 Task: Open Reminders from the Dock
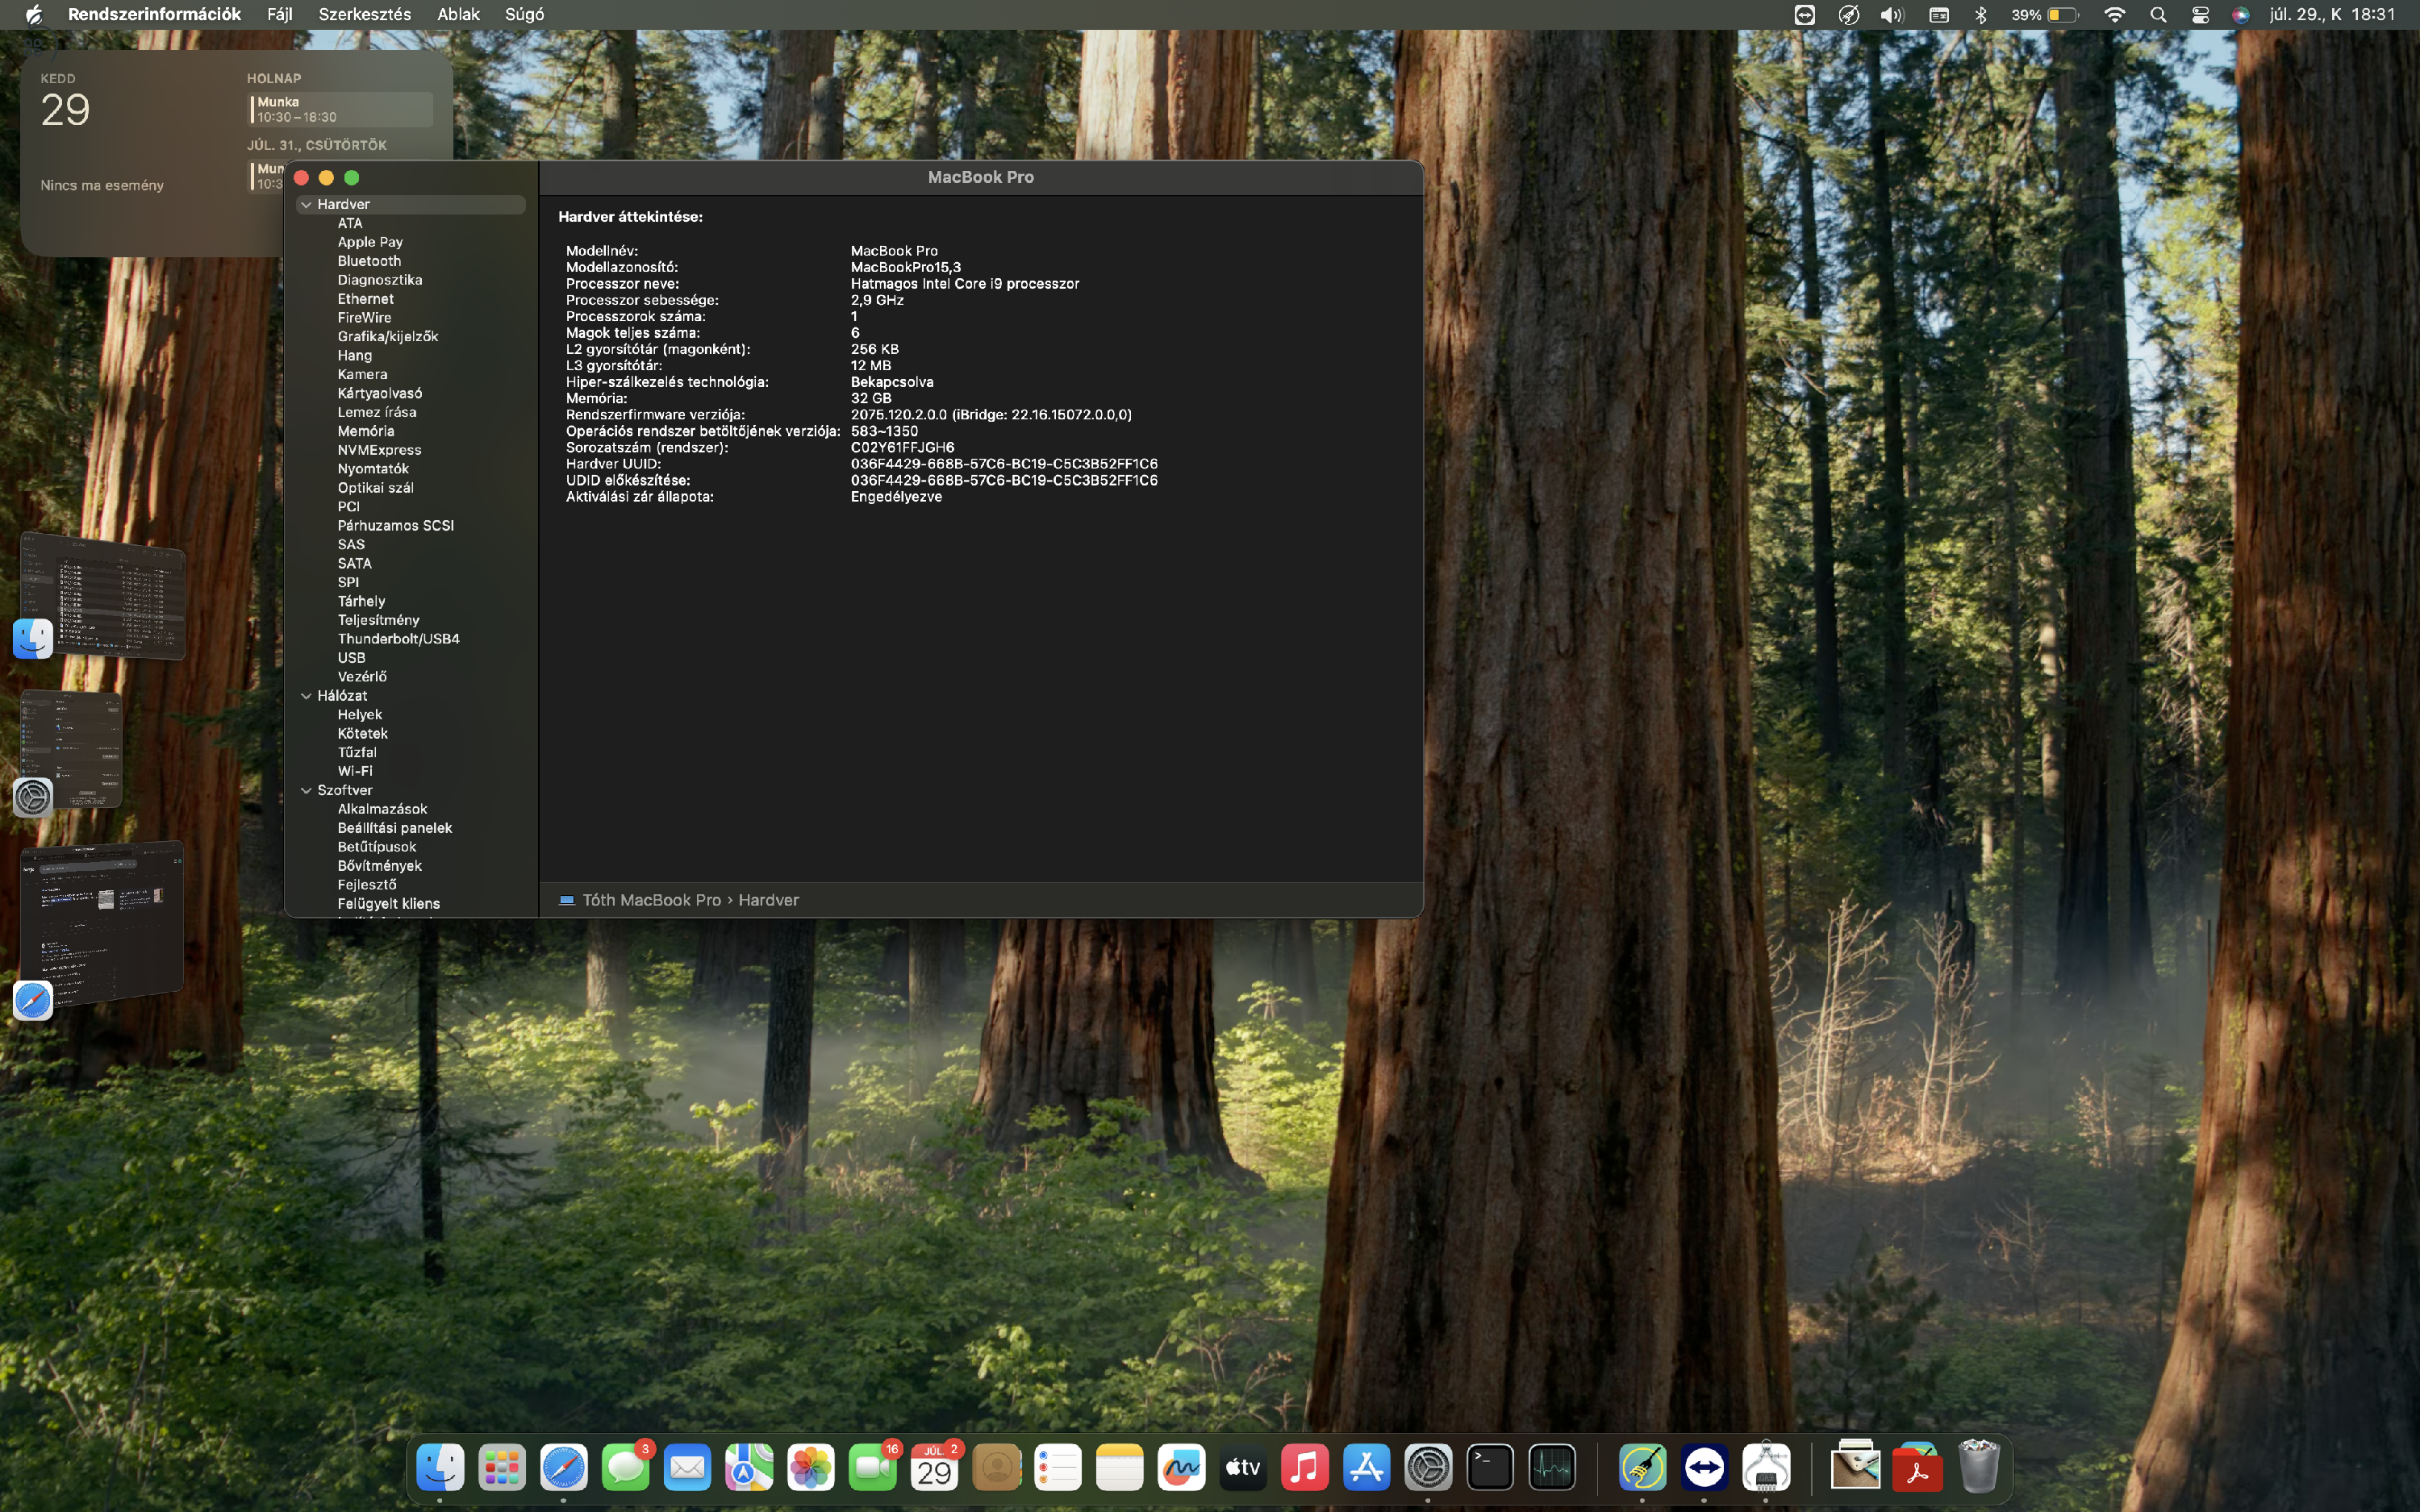[1058, 1467]
